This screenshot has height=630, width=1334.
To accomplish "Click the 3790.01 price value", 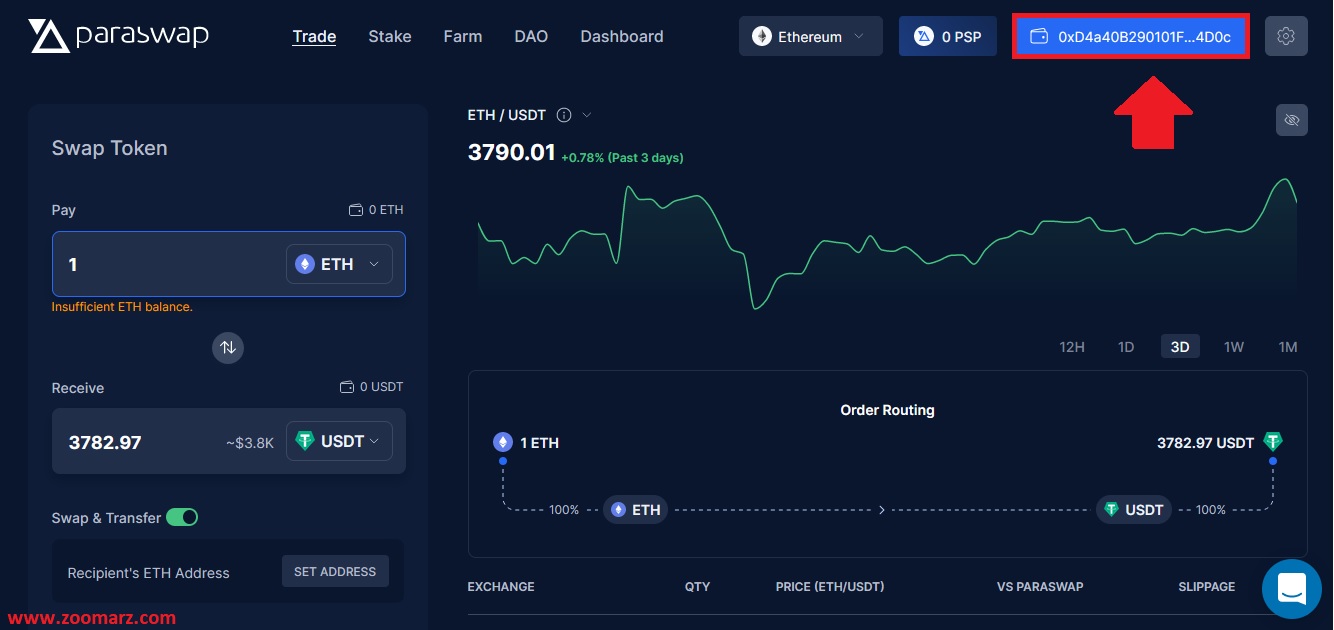I will tap(511, 152).
